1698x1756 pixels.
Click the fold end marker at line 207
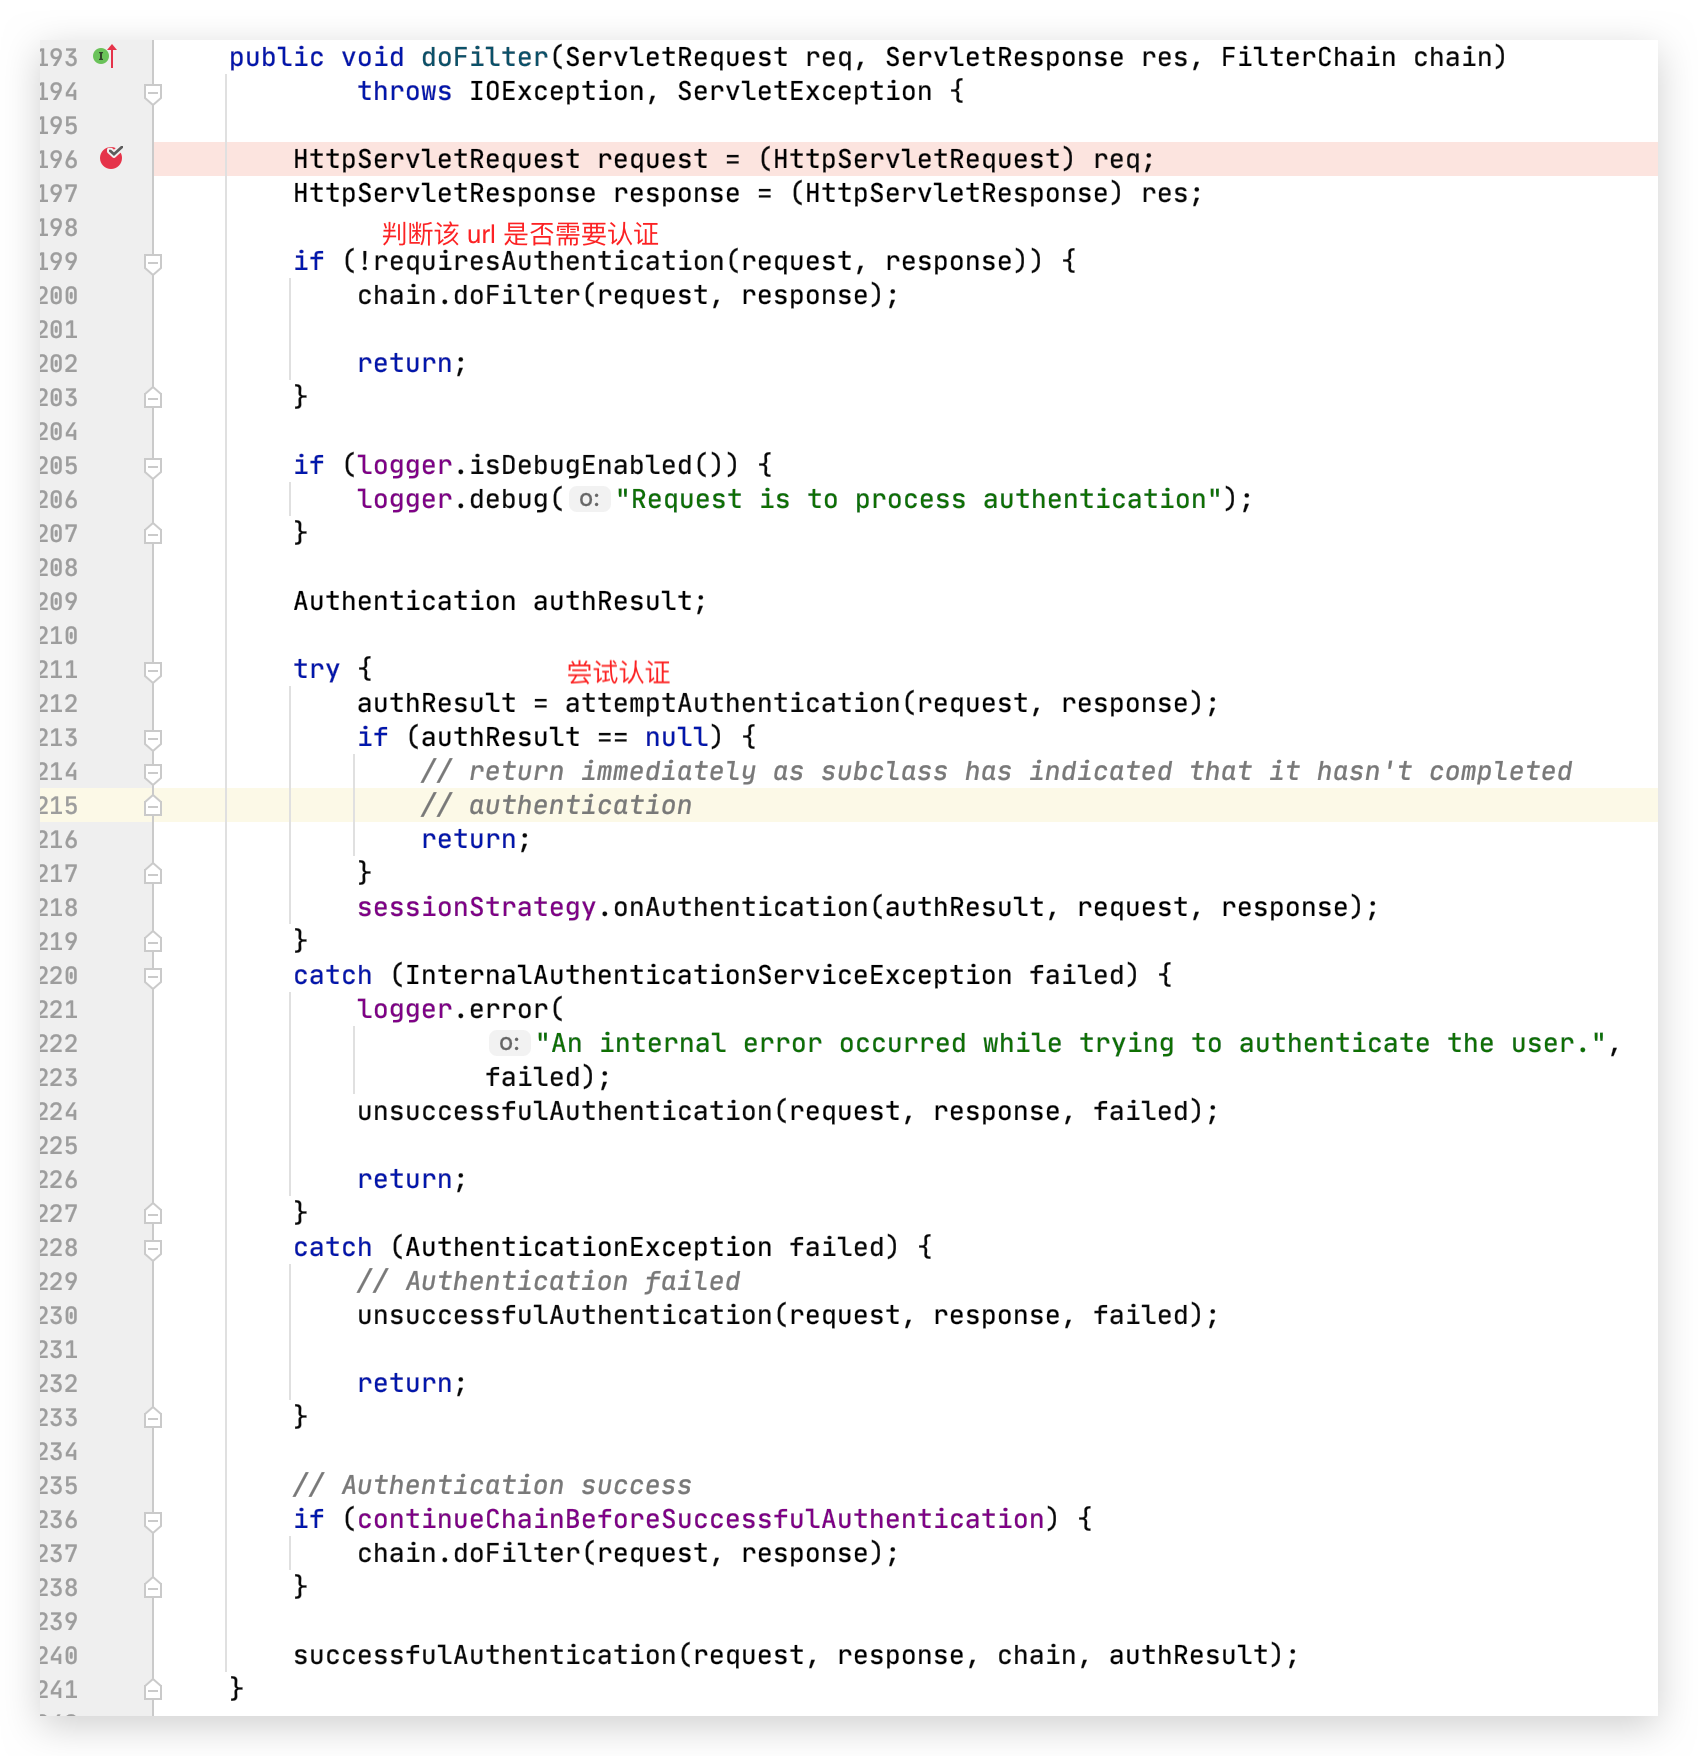point(153,534)
